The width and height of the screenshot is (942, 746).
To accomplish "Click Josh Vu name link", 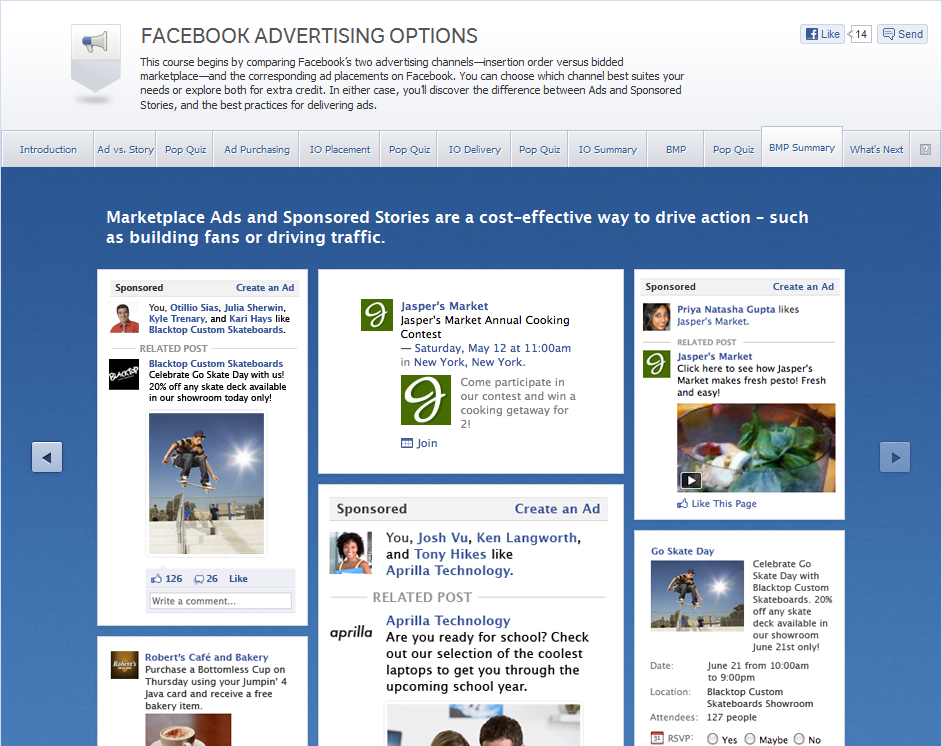I will (443, 538).
